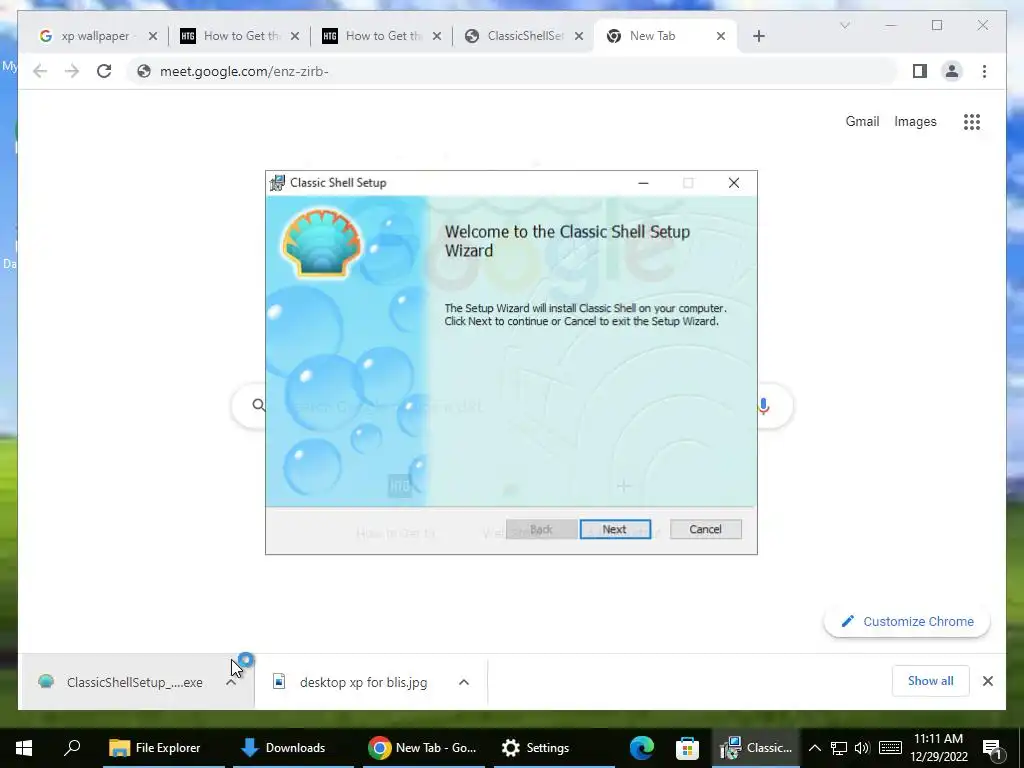The image size is (1024, 768).
Task: Minimize the Classic Shell Setup window
Action: coord(643,183)
